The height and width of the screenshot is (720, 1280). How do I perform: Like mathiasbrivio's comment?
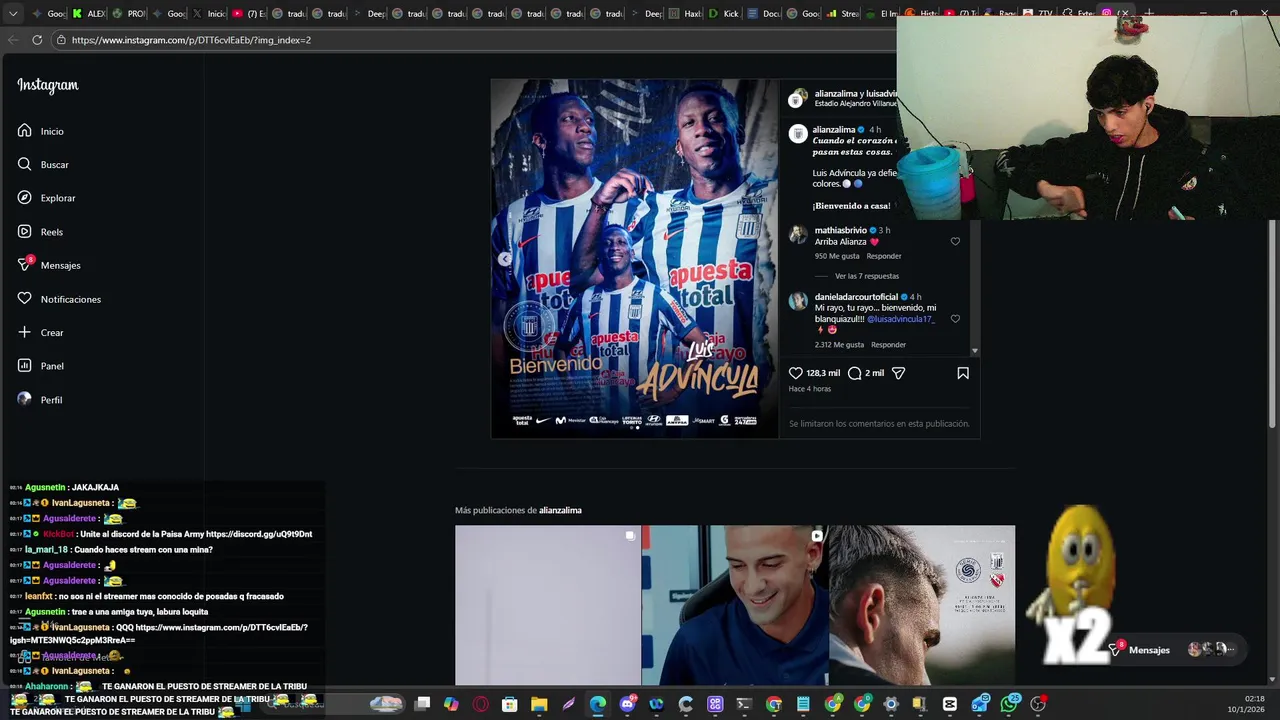(x=955, y=241)
